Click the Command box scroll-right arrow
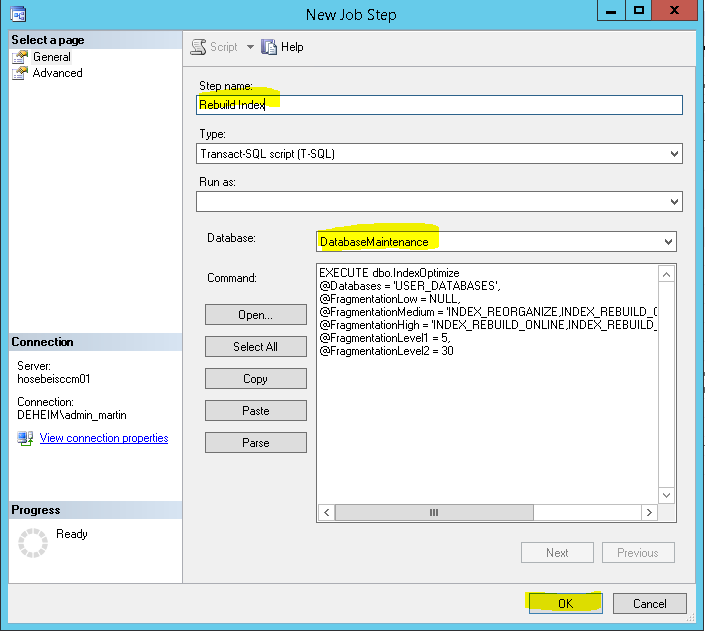Screen dimensions: 705x631 pos(649,512)
